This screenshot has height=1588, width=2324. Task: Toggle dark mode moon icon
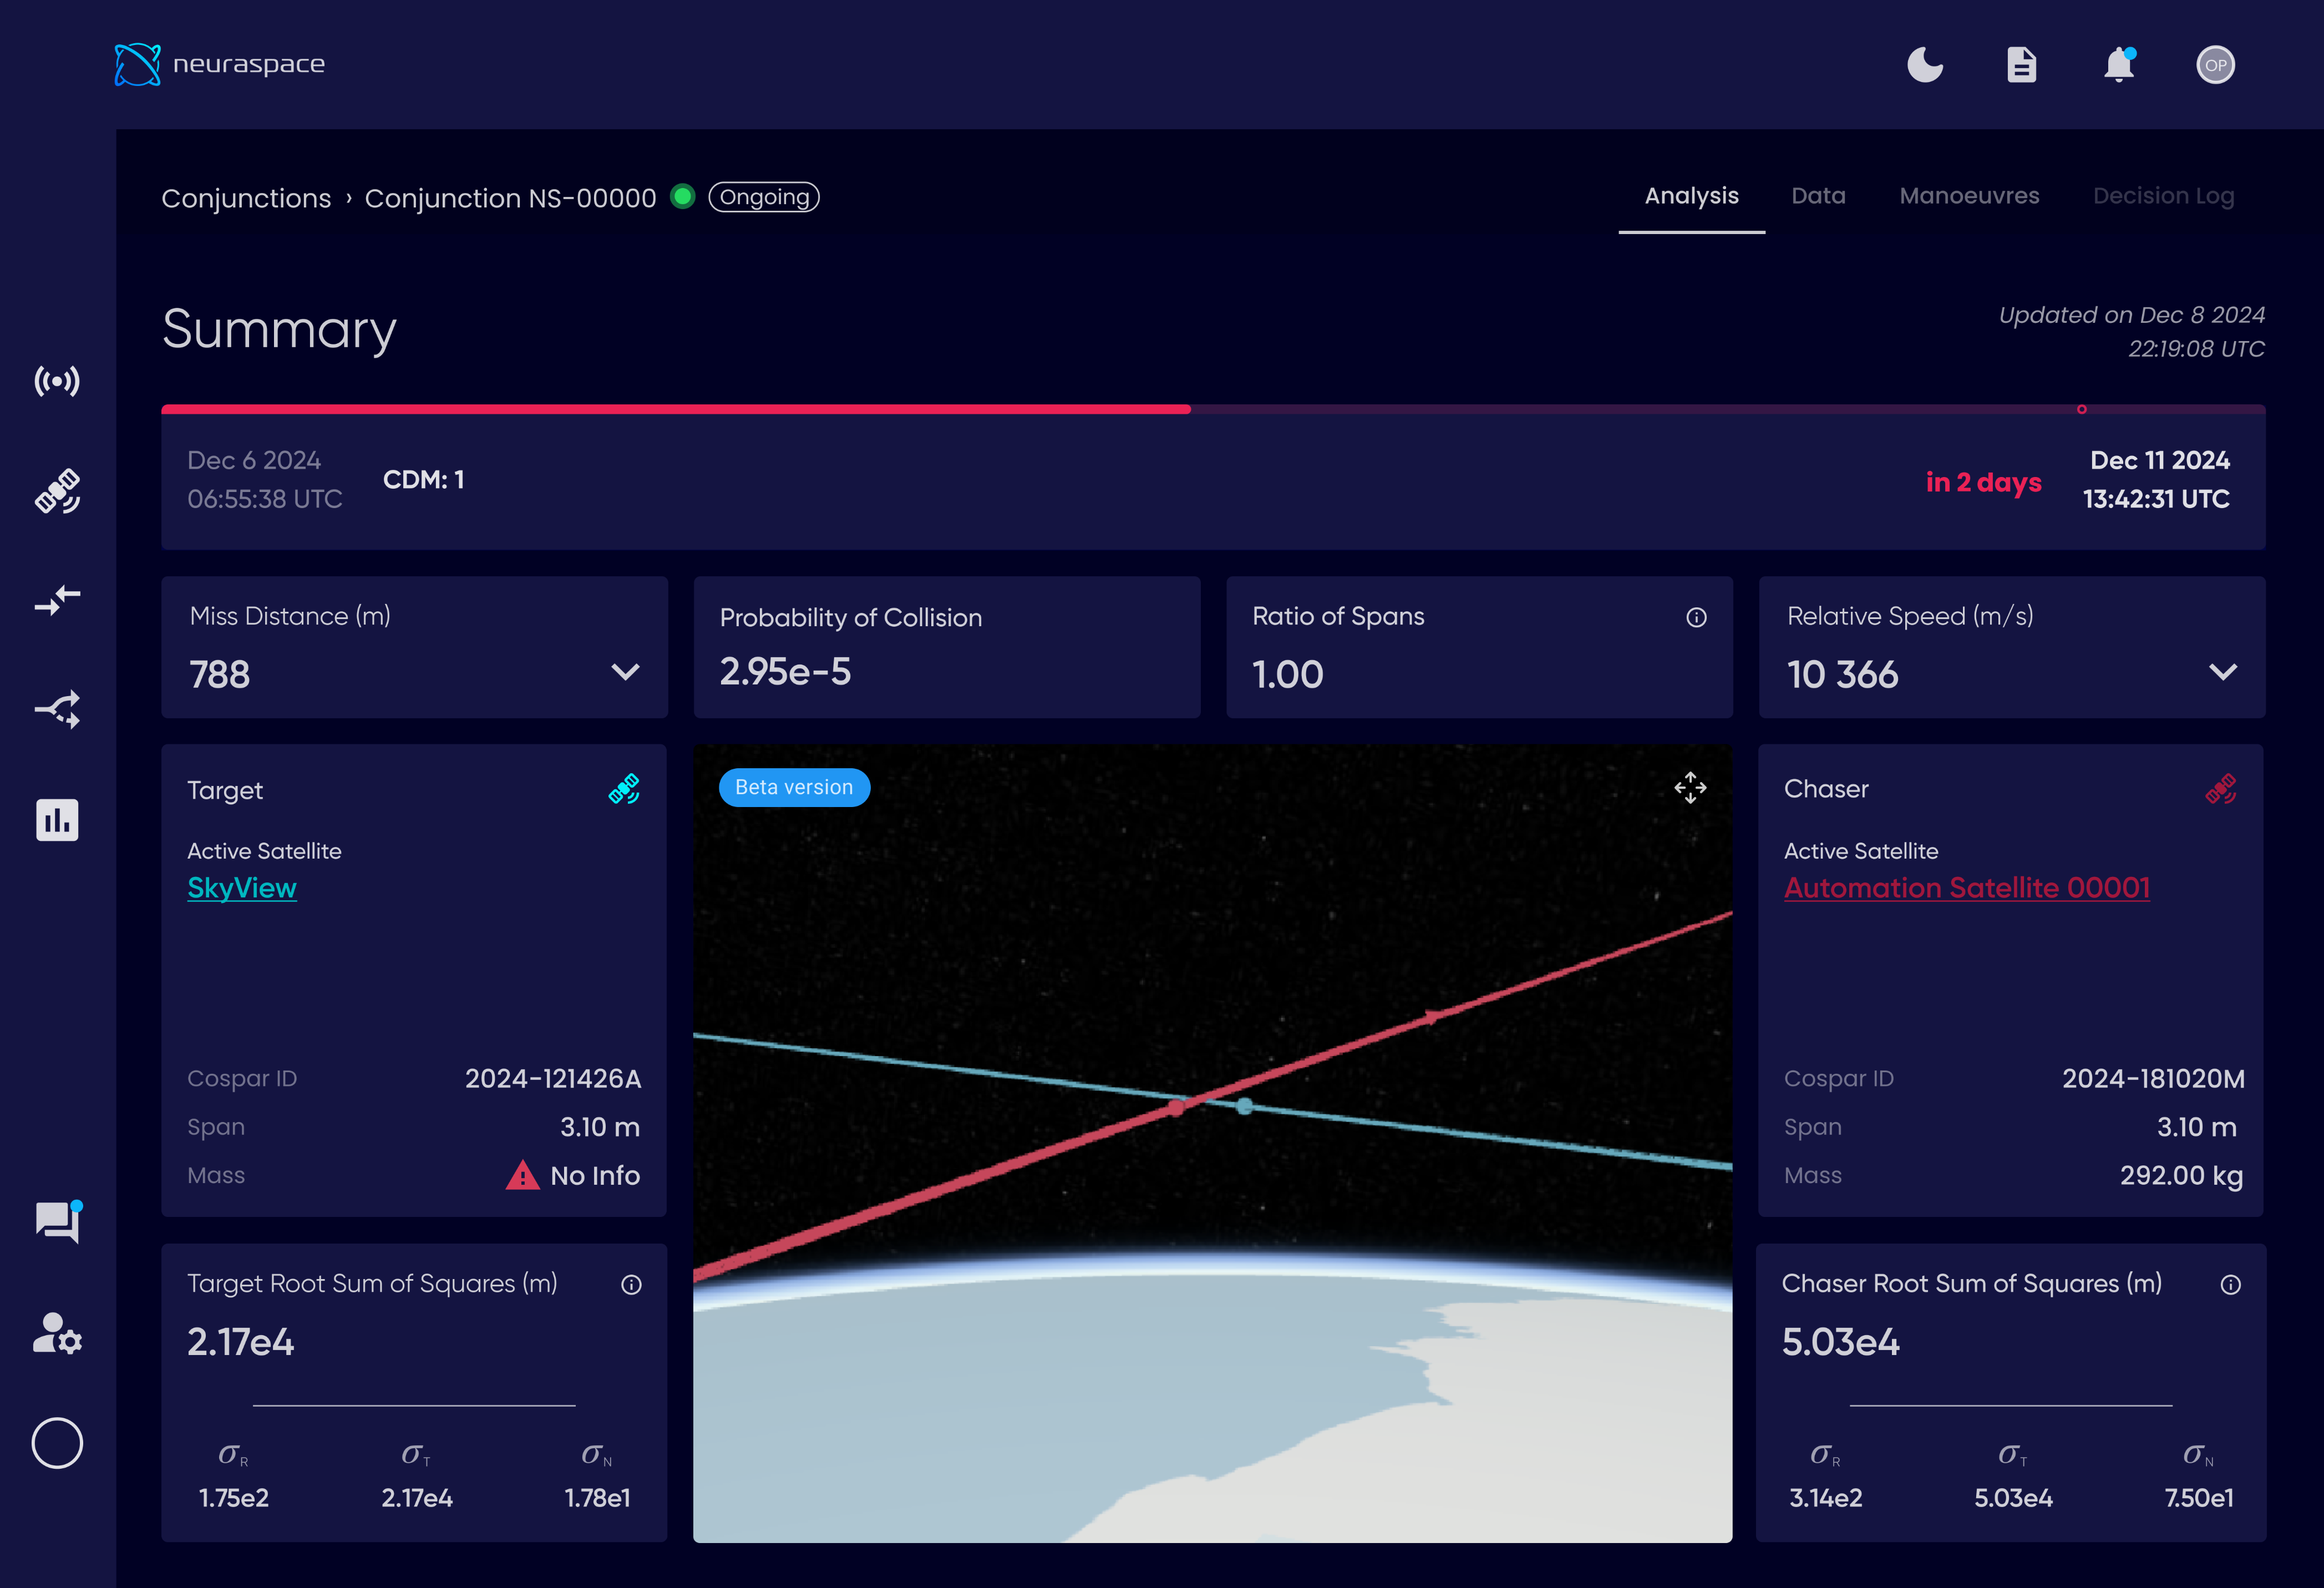pos(1924,65)
